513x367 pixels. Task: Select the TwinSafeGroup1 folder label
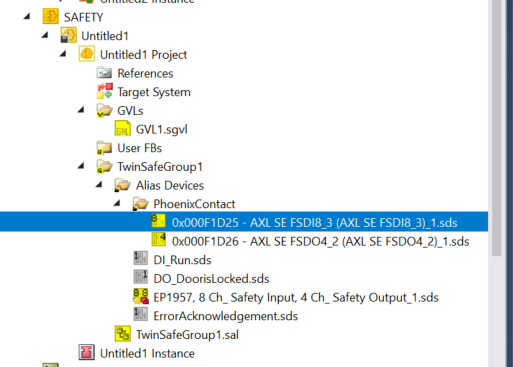[x=160, y=167]
